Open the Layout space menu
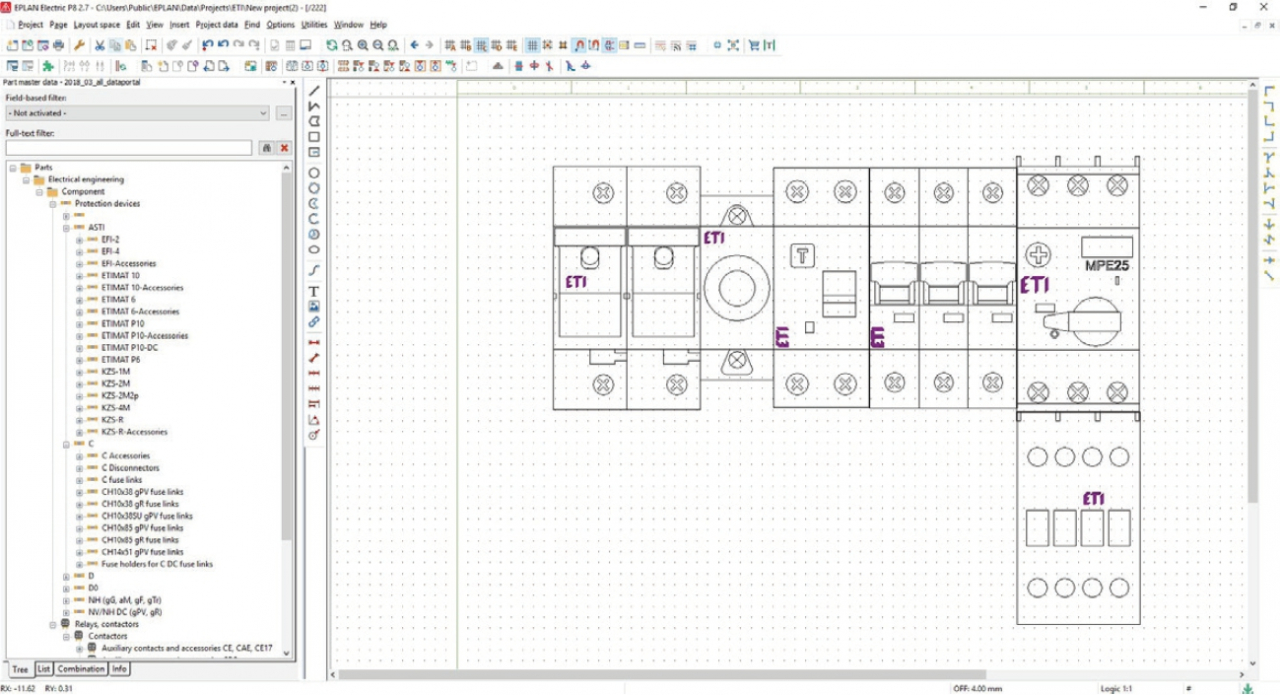The width and height of the screenshot is (1280, 695). point(96,24)
